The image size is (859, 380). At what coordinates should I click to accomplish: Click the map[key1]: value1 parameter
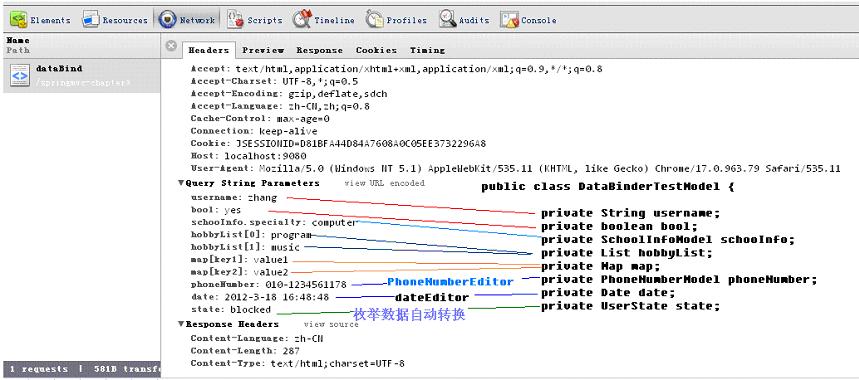tap(239, 260)
